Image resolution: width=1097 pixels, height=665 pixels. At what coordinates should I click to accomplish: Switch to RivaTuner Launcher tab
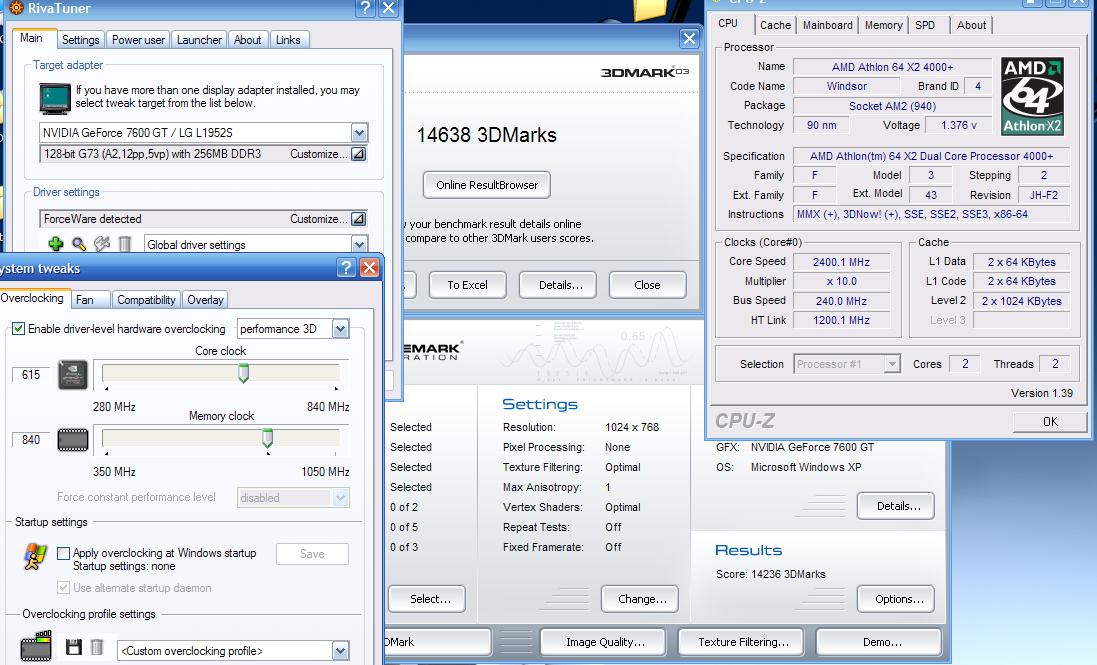(199, 40)
